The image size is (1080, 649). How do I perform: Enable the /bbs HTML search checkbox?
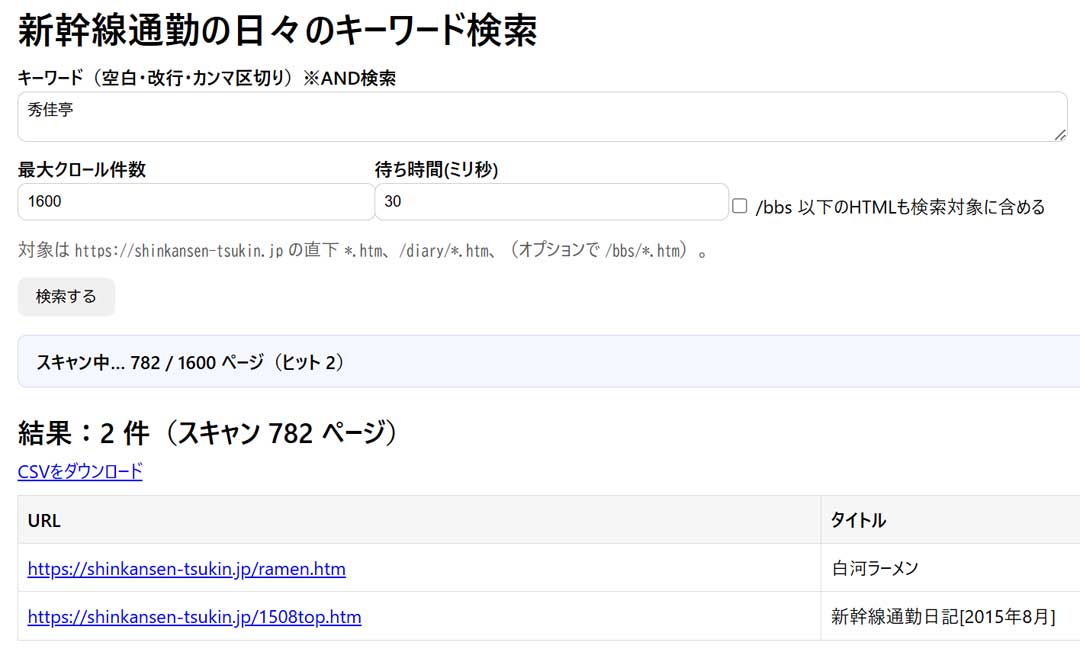tap(740, 206)
